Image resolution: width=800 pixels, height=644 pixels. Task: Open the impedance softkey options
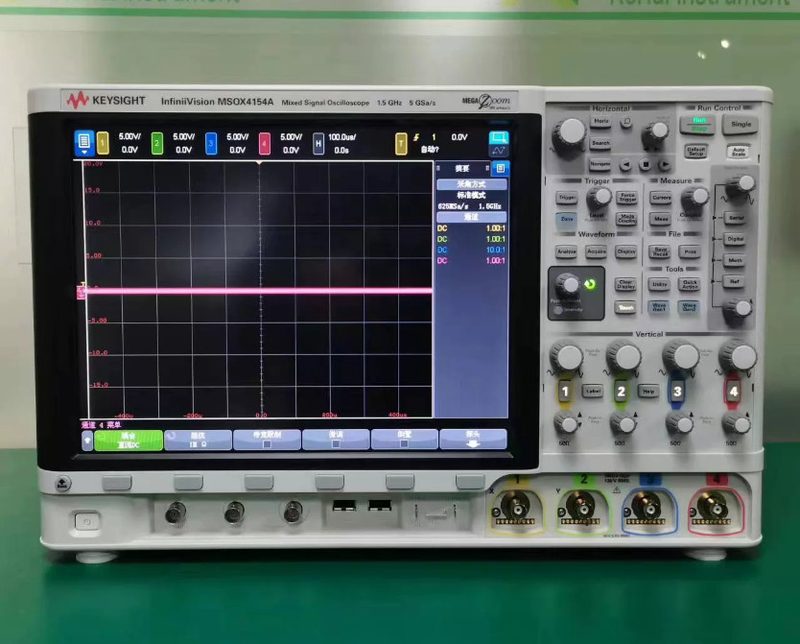(x=198, y=440)
